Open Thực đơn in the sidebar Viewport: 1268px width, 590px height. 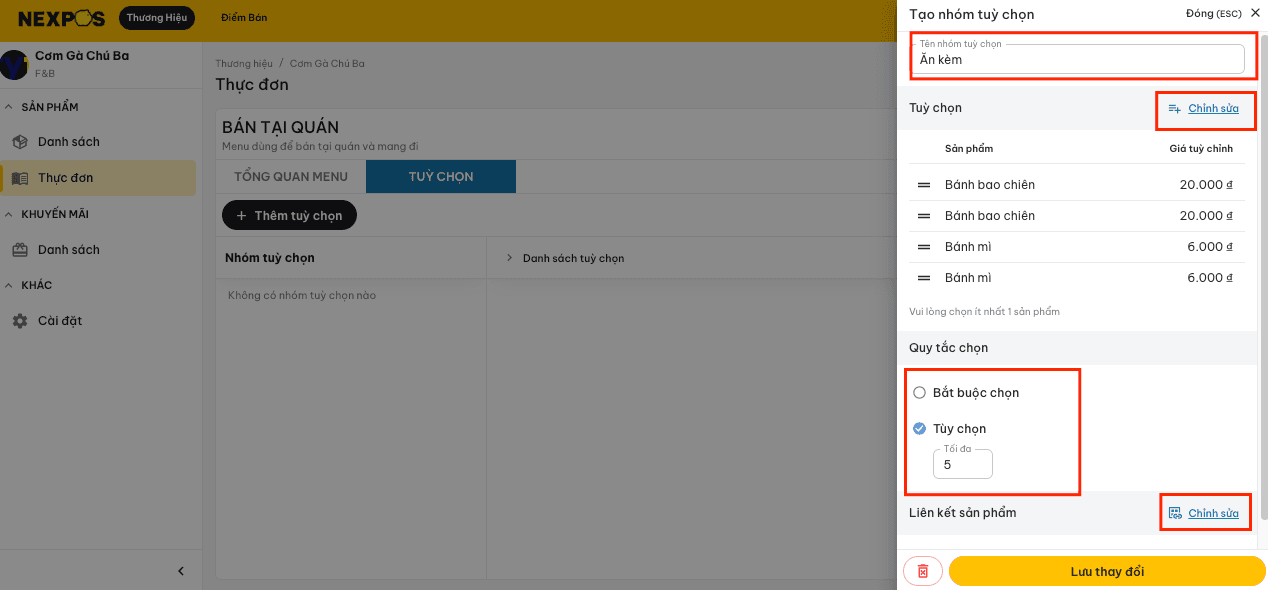pyautogui.click(x=98, y=178)
